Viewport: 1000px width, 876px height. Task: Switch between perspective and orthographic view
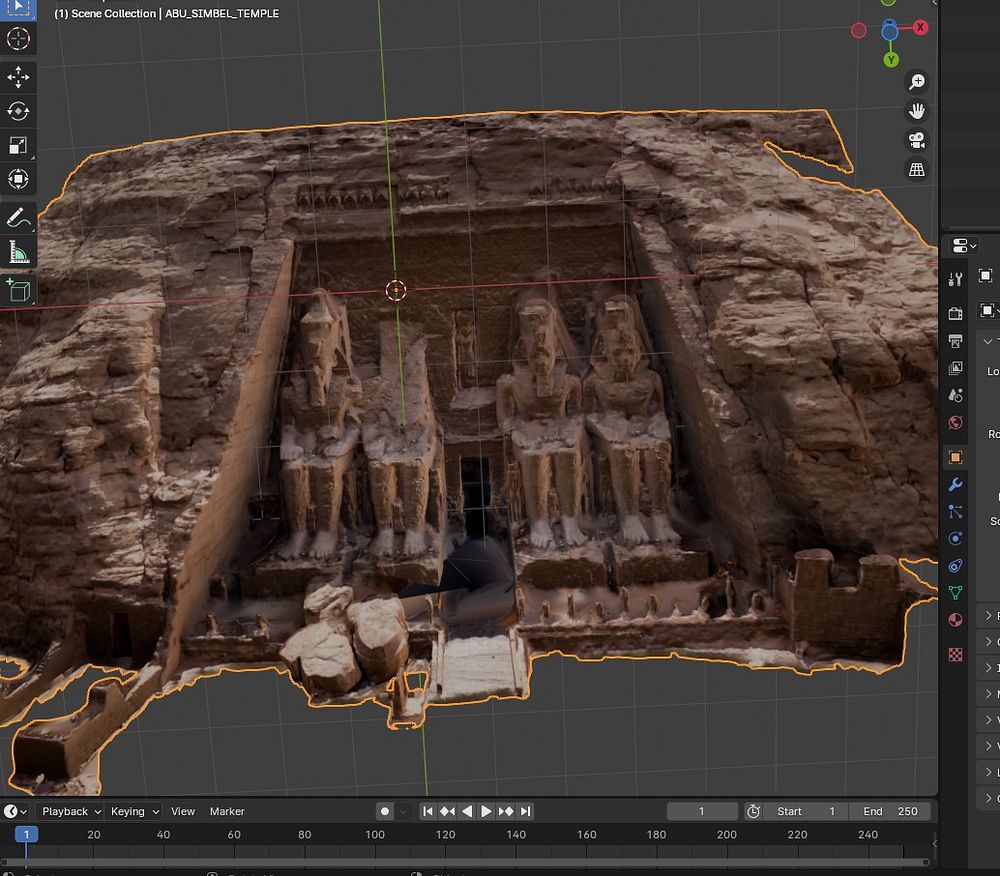click(x=916, y=170)
